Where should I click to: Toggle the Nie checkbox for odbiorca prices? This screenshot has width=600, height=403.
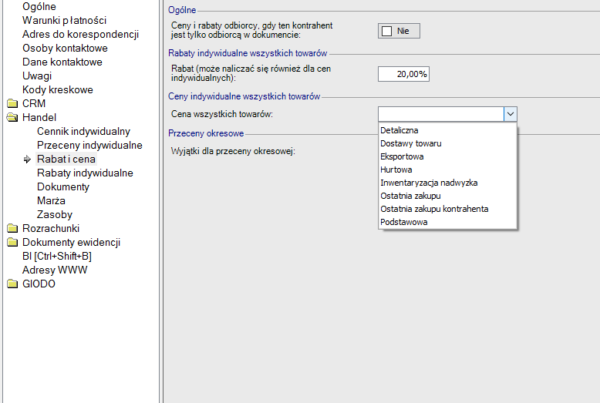tap(387, 31)
